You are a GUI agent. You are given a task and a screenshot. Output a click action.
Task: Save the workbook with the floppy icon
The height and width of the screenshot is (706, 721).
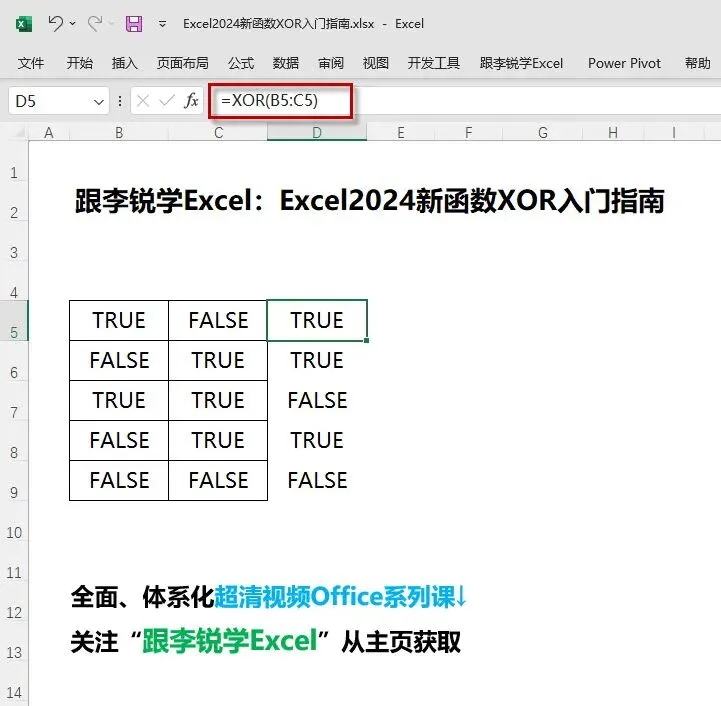134,23
